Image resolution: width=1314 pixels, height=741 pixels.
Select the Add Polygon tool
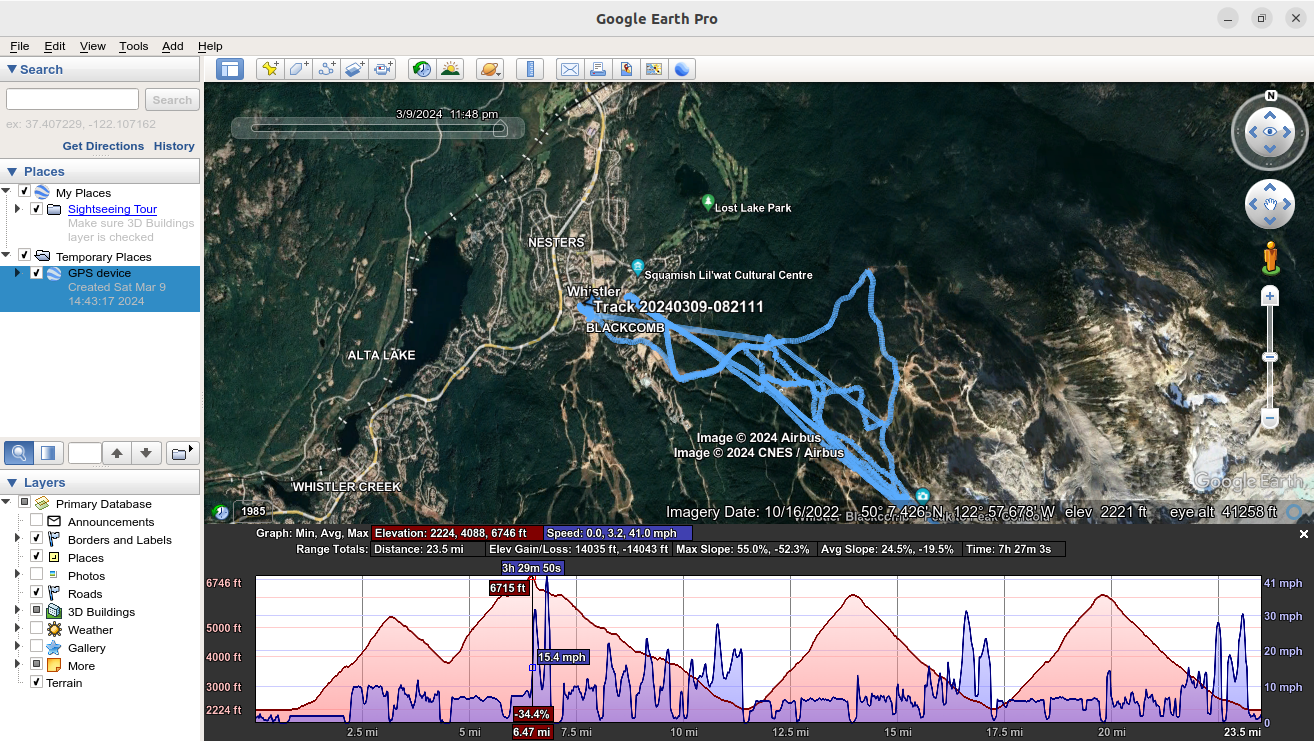tap(298, 69)
